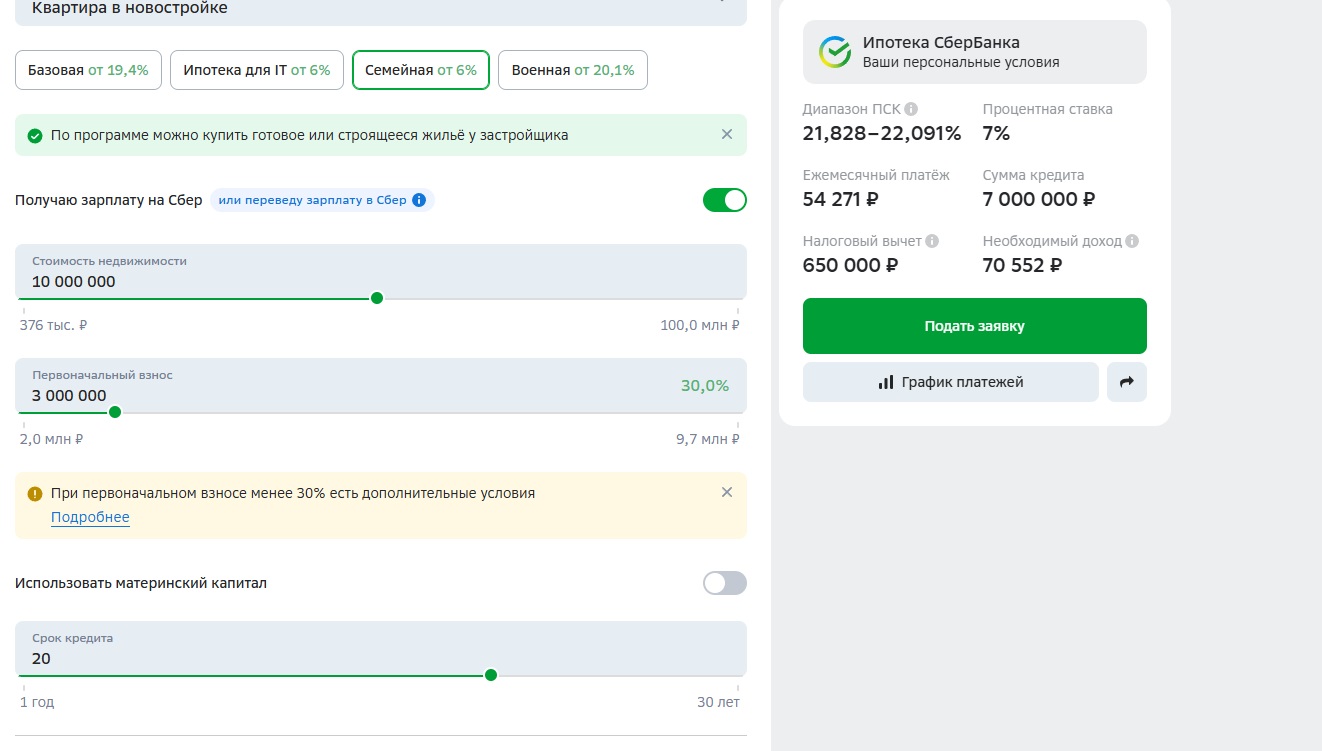Click the '30 лет' maximum term label
Screen dimensions: 1322x751
(718, 702)
